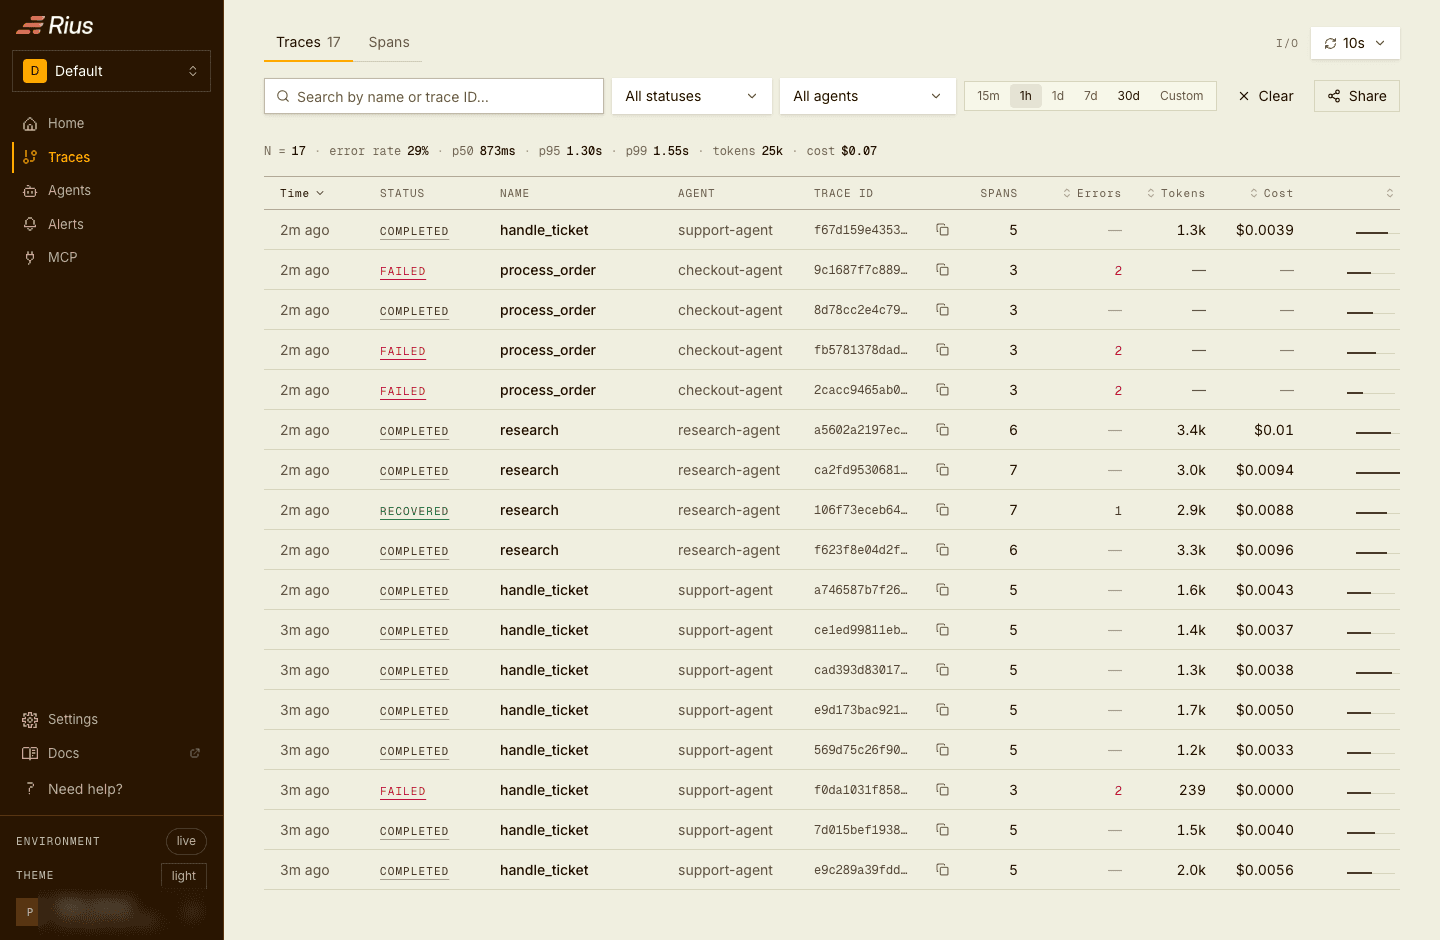Open the Home sidebar item
The image size is (1440, 940).
pyautogui.click(x=111, y=123)
